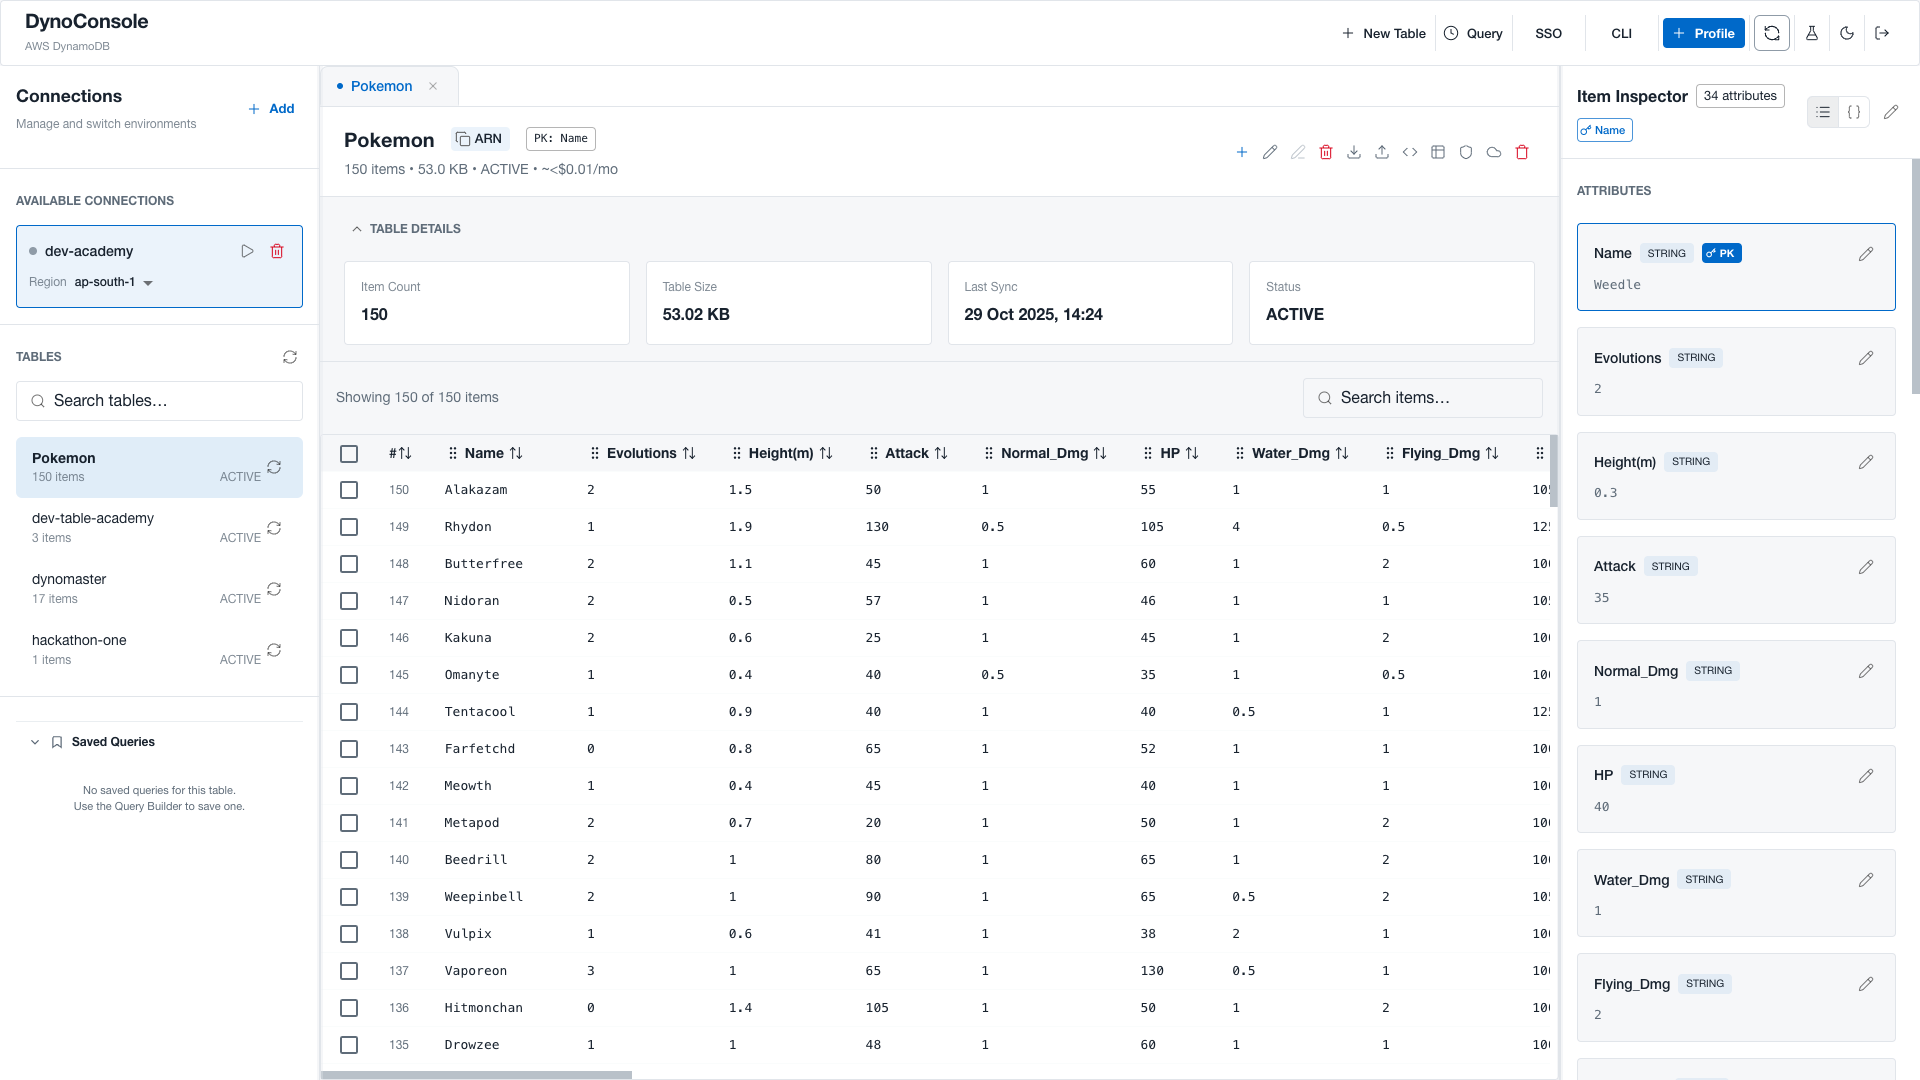Check the Alakazam row checkbox
Viewport: 1920px width, 1080px height.
point(349,490)
